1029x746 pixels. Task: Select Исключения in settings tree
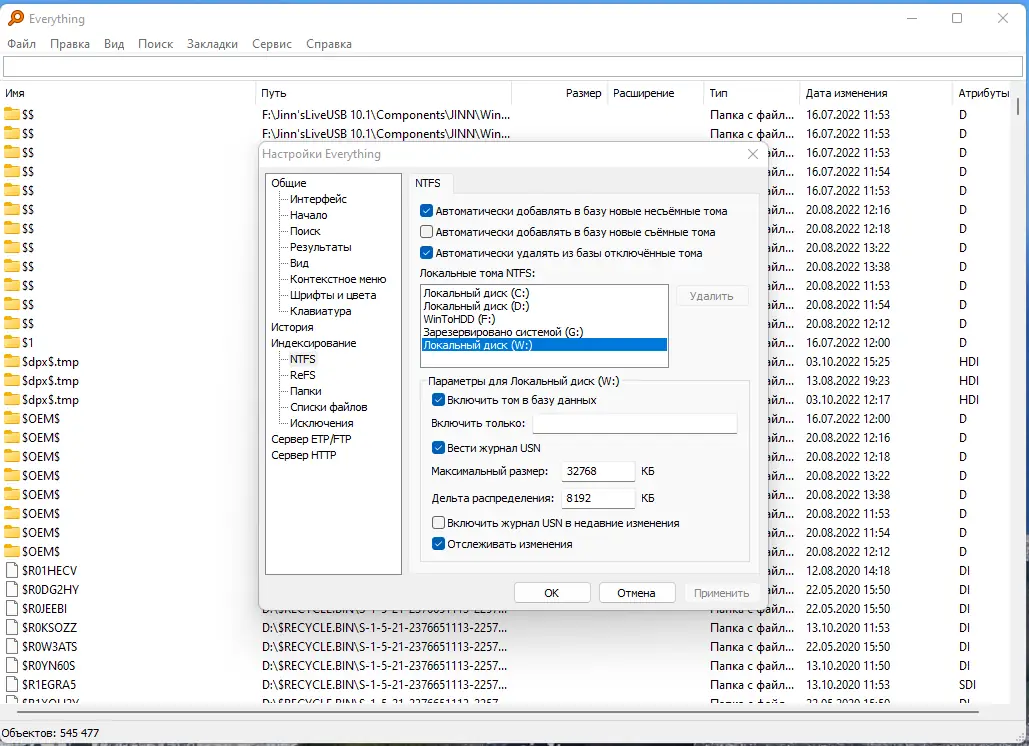(322, 423)
